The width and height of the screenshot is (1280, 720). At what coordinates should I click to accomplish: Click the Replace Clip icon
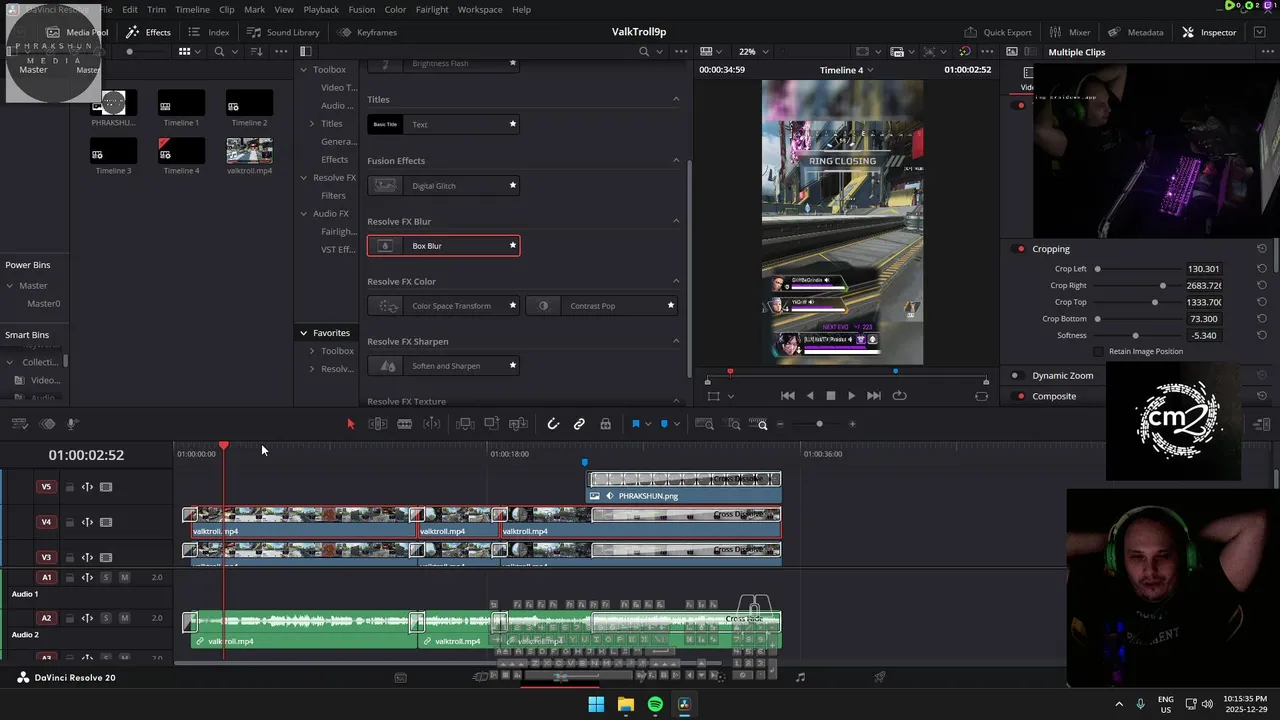pyautogui.click(x=518, y=424)
